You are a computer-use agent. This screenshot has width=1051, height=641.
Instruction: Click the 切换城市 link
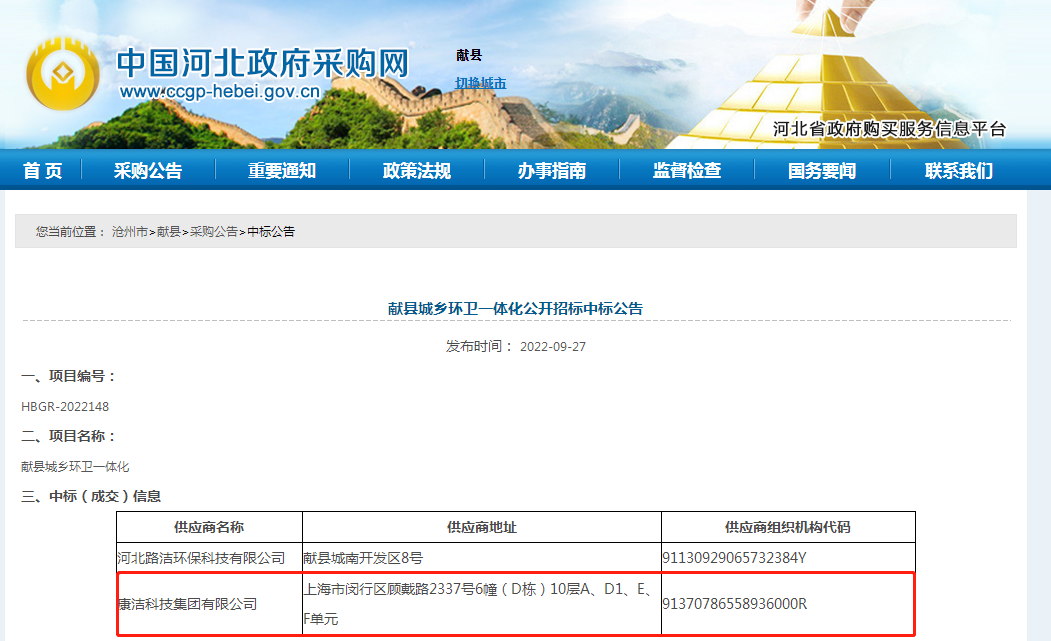click(x=481, y=83)
